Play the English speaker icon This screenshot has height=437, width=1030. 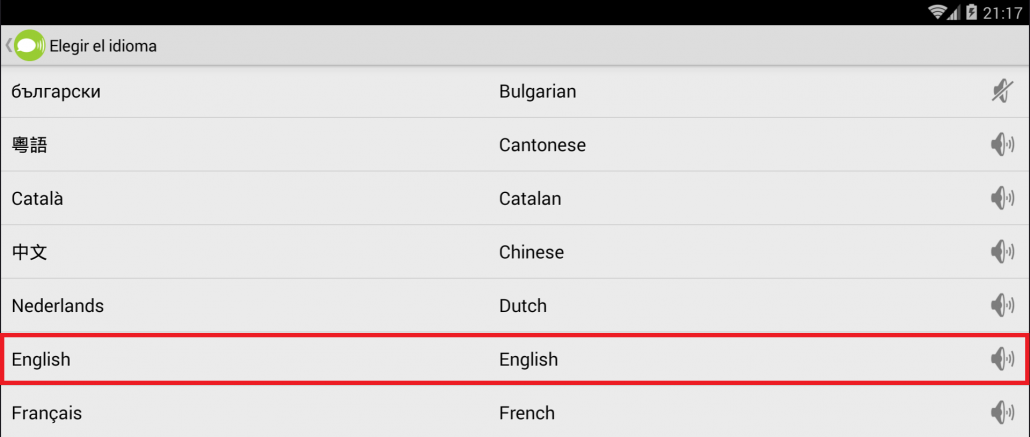click(1002, 359)
